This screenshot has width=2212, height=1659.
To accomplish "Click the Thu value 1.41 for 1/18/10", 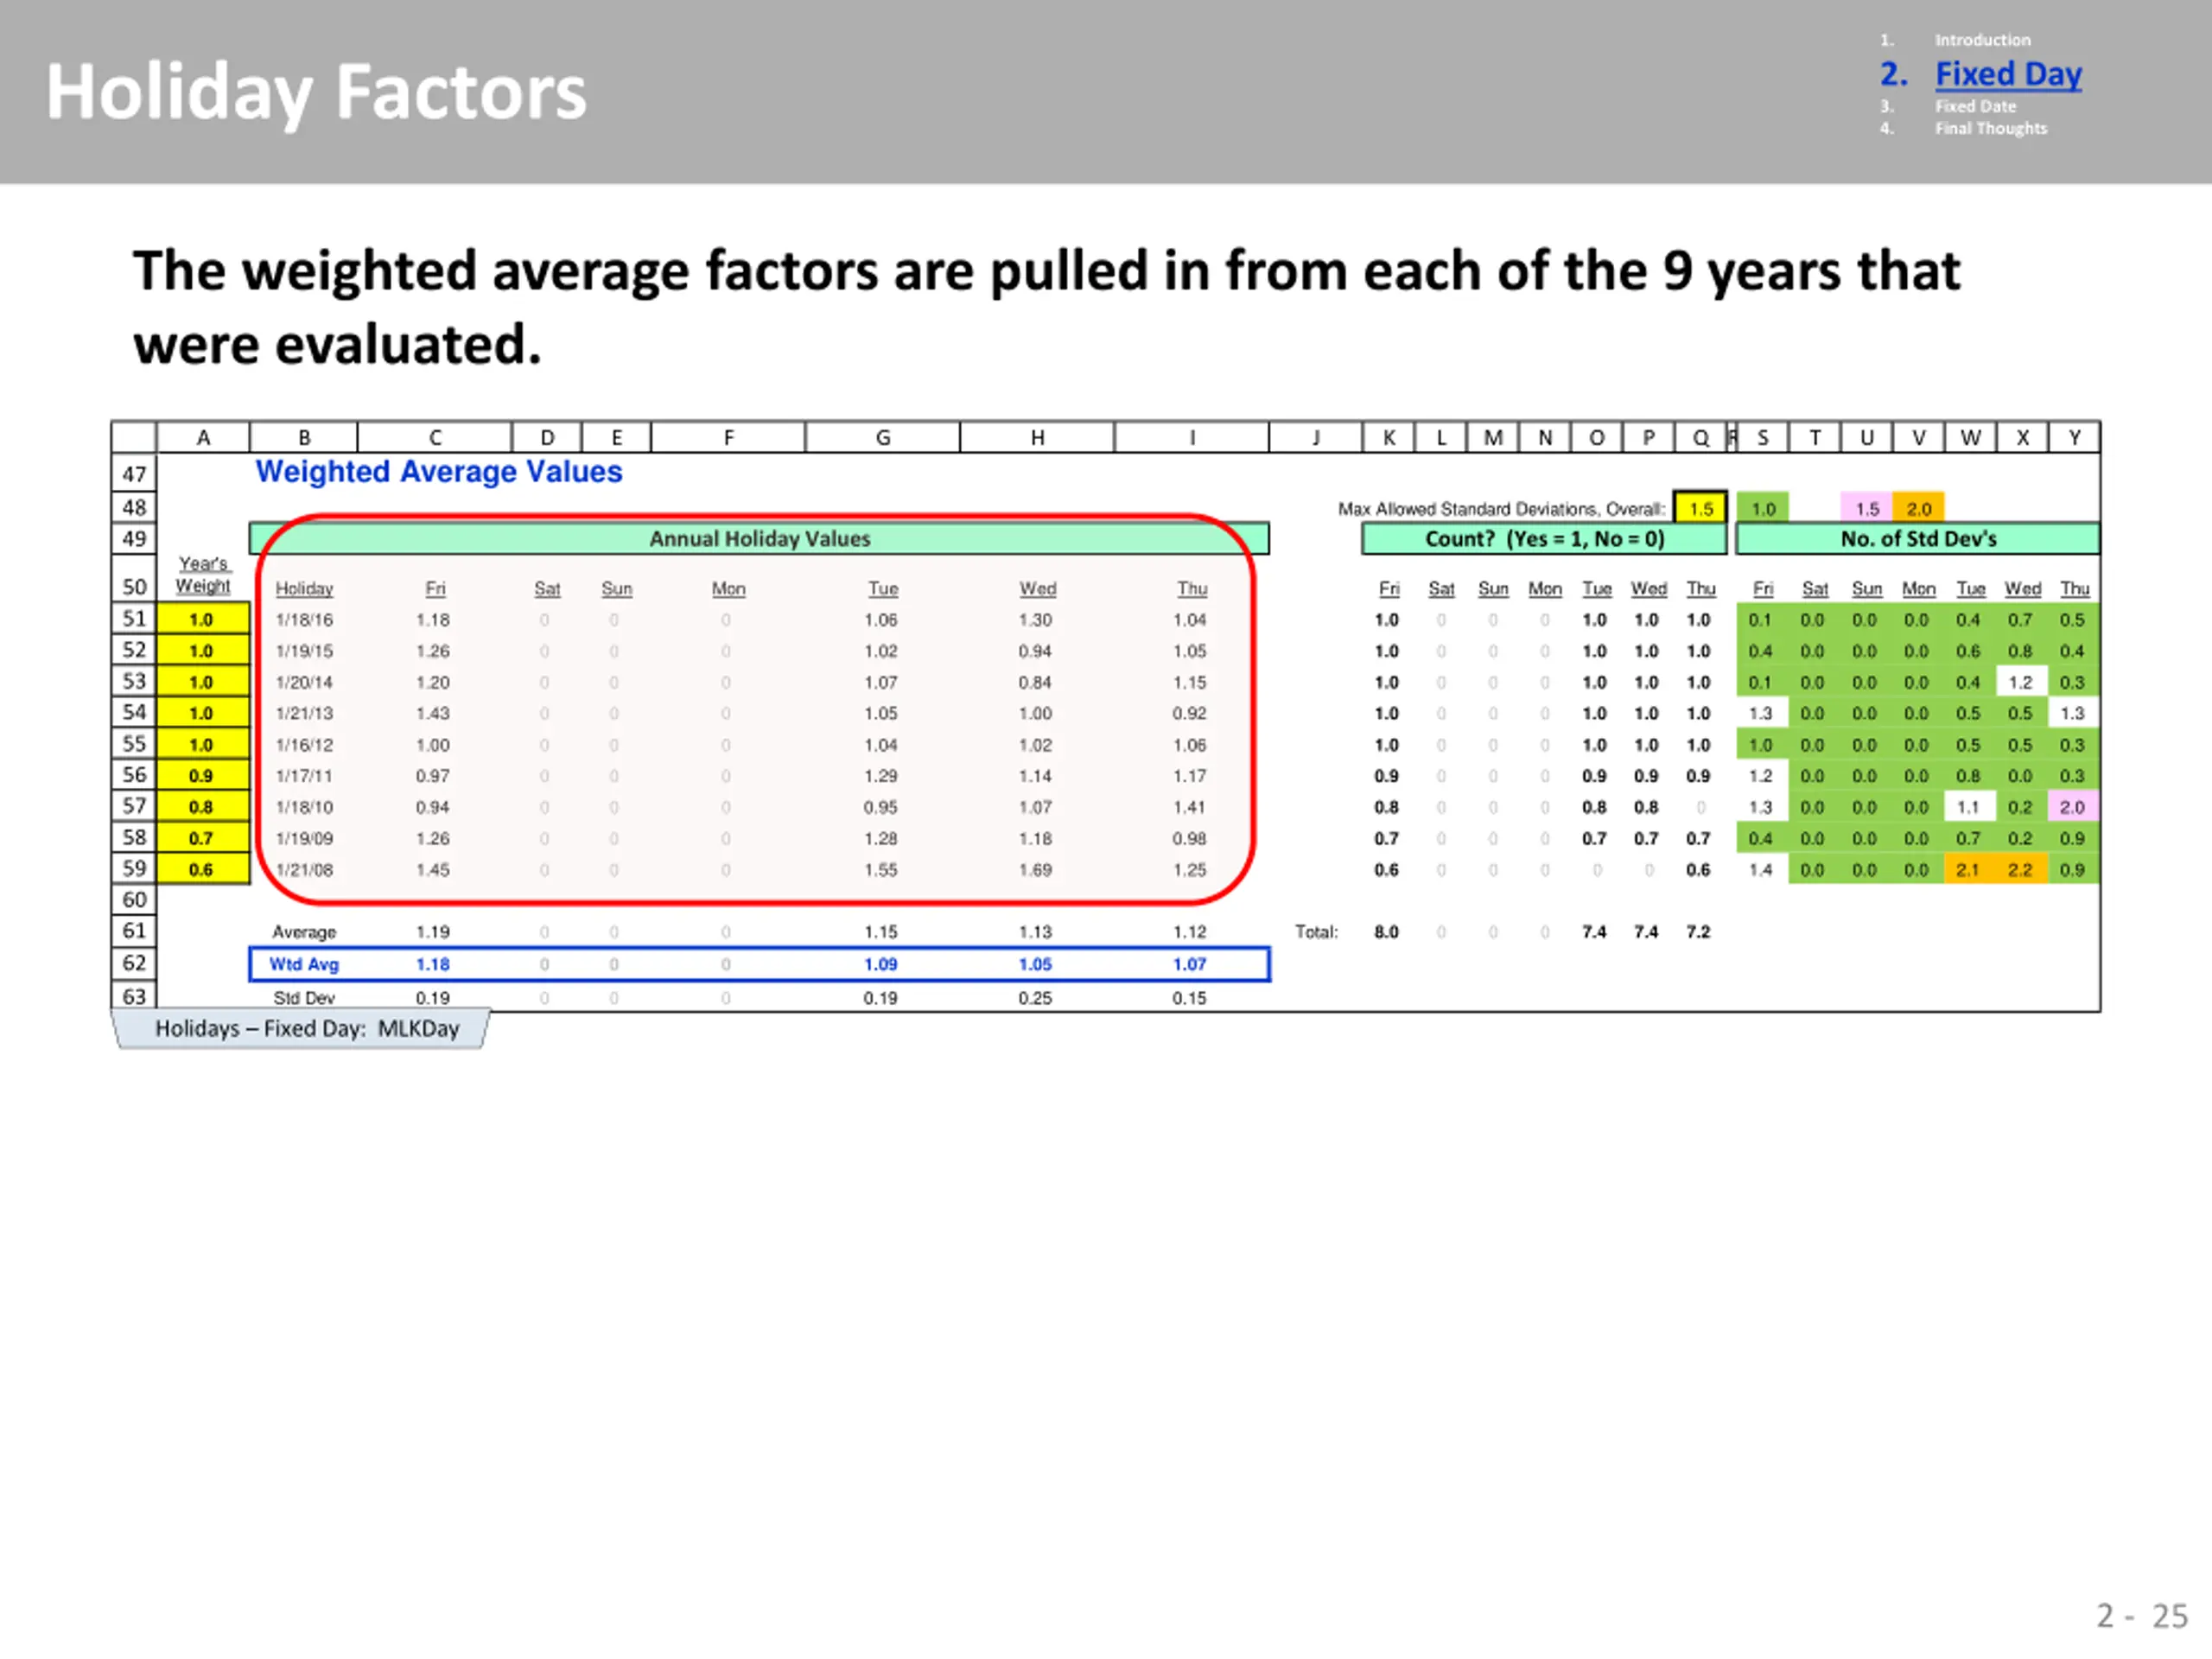I will coord(1190,807).
